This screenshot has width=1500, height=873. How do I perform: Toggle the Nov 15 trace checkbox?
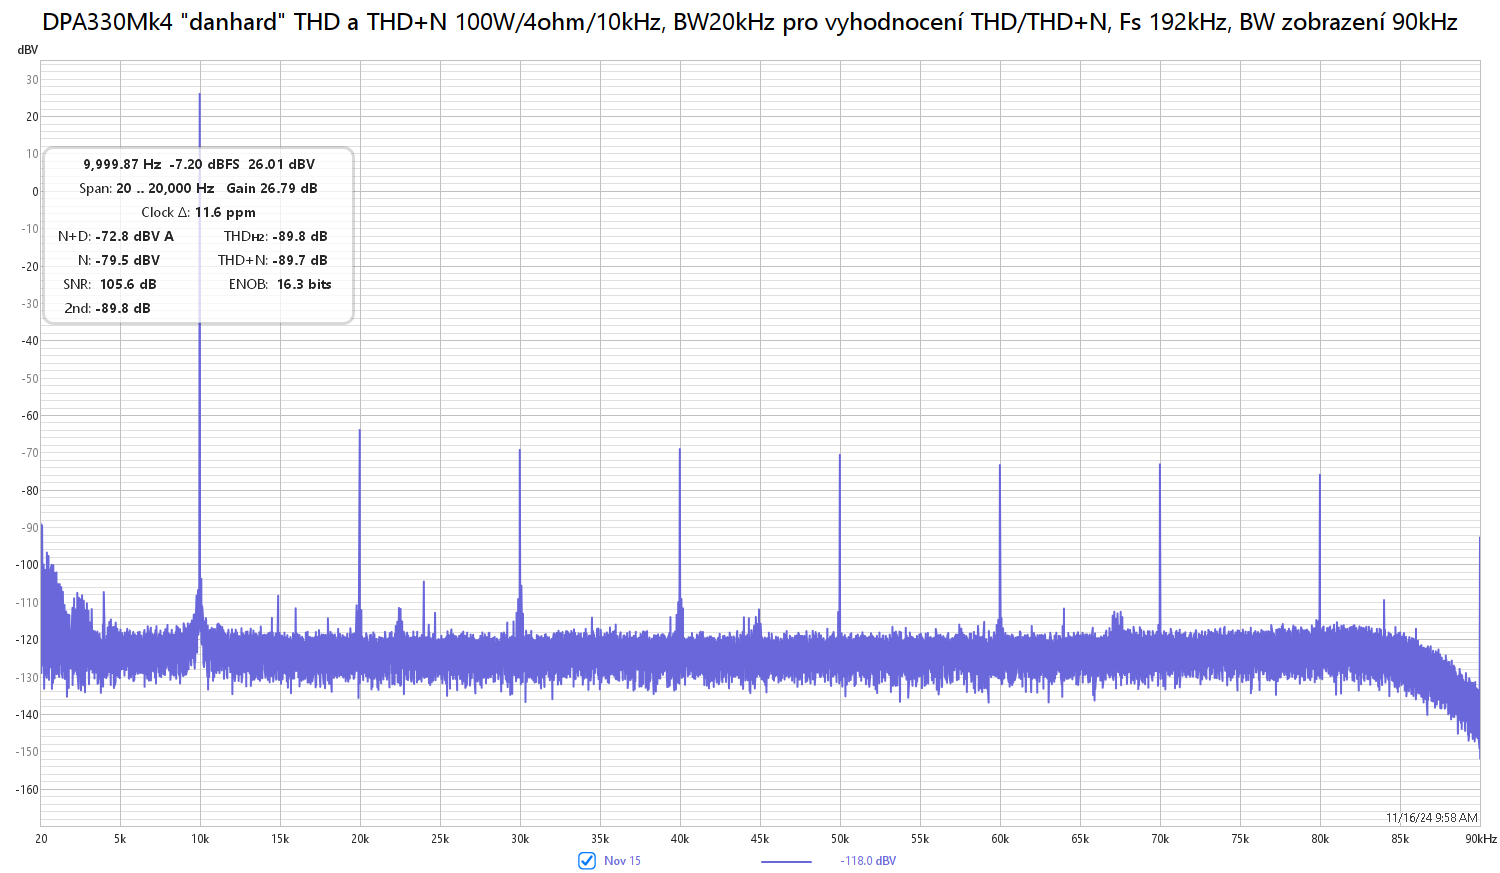coord(587,860)
